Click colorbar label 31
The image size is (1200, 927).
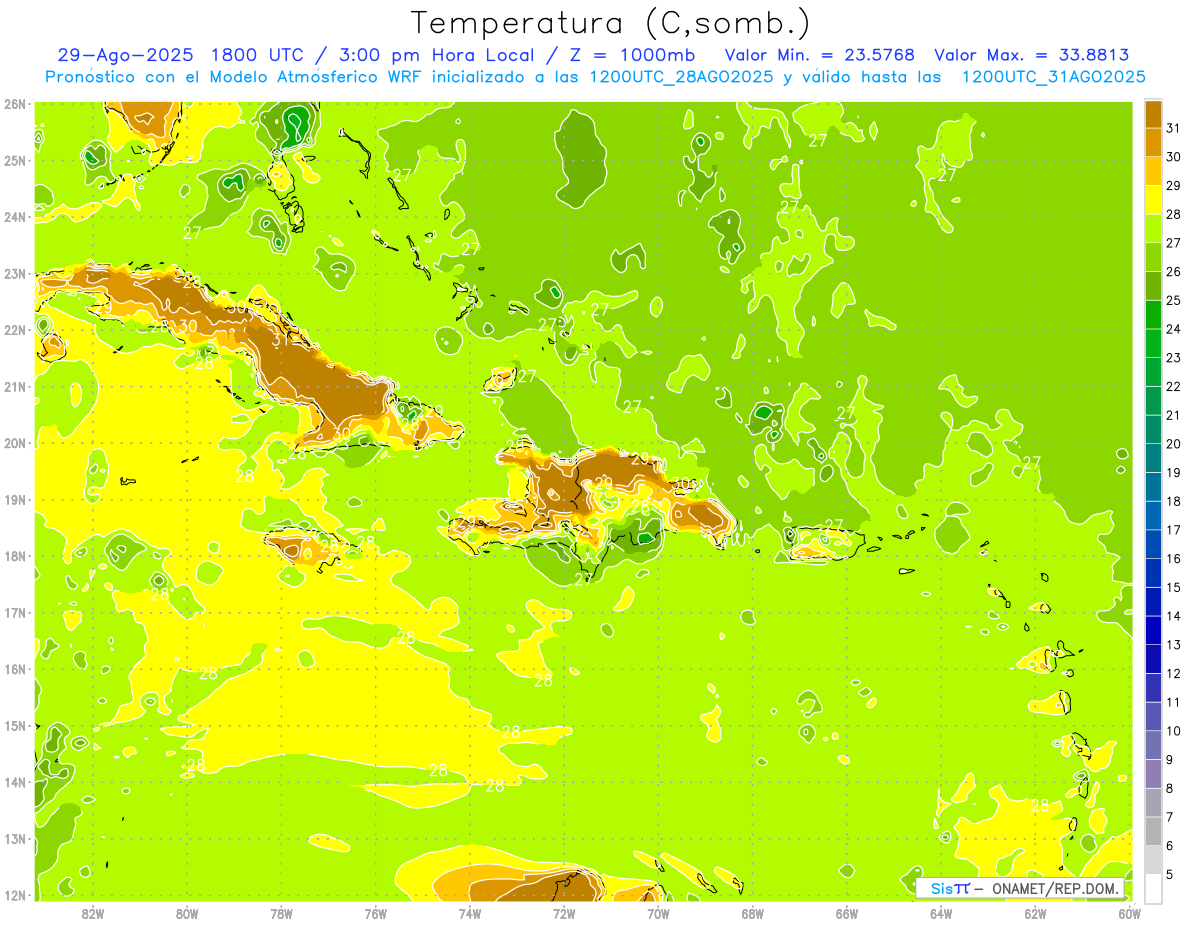coord(1174,128)
